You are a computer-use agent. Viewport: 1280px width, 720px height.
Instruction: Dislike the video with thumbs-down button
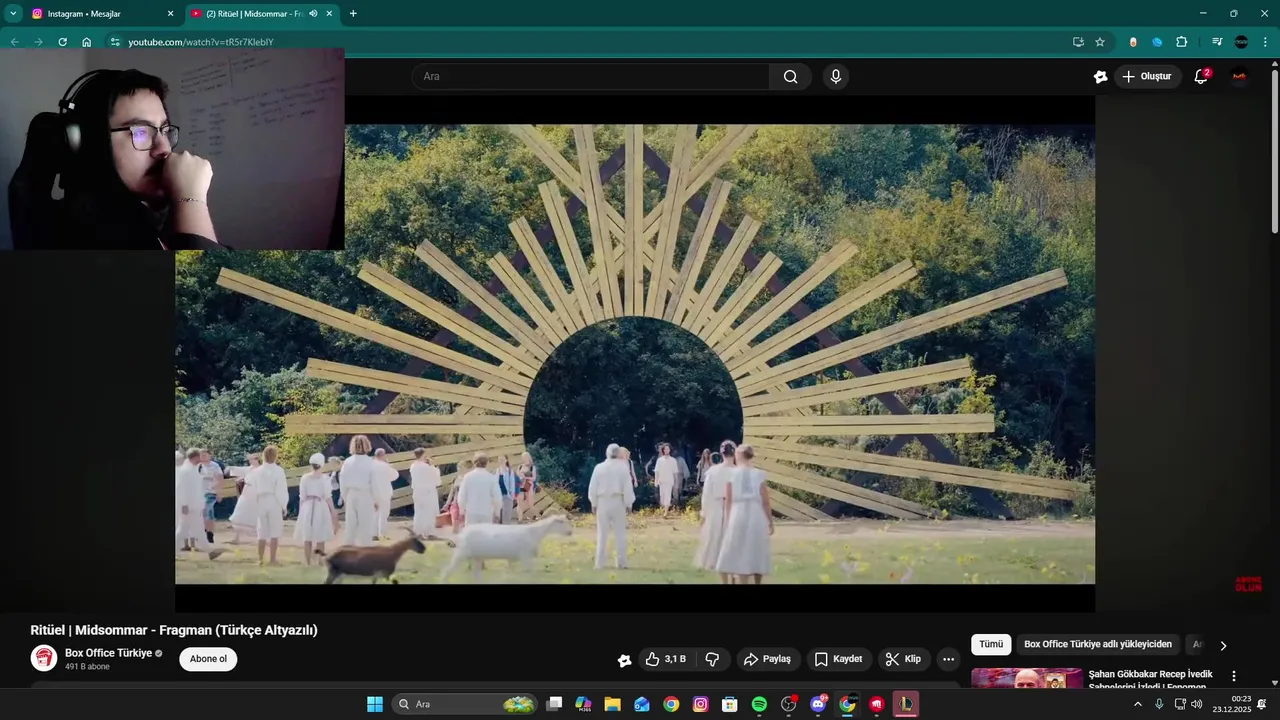[712, 659]
